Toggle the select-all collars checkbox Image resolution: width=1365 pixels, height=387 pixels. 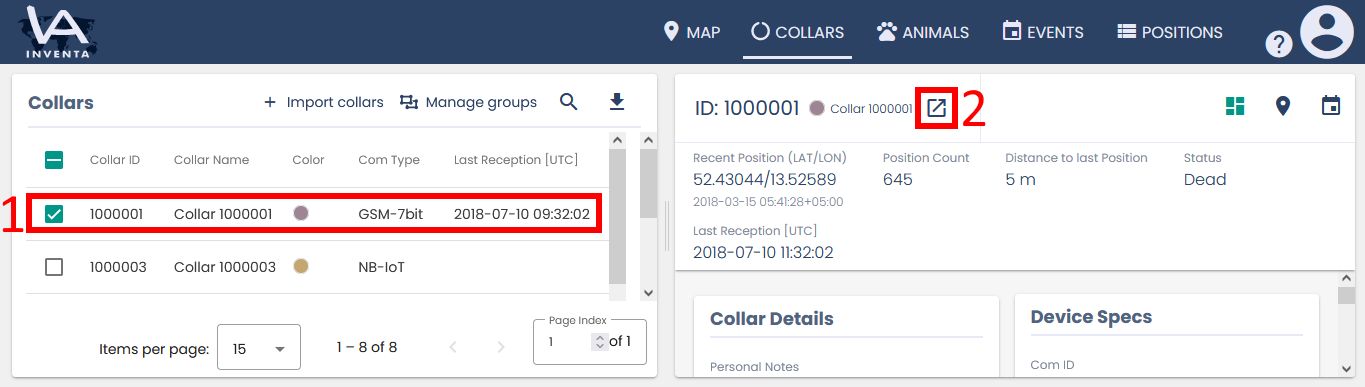coord(54,160)
